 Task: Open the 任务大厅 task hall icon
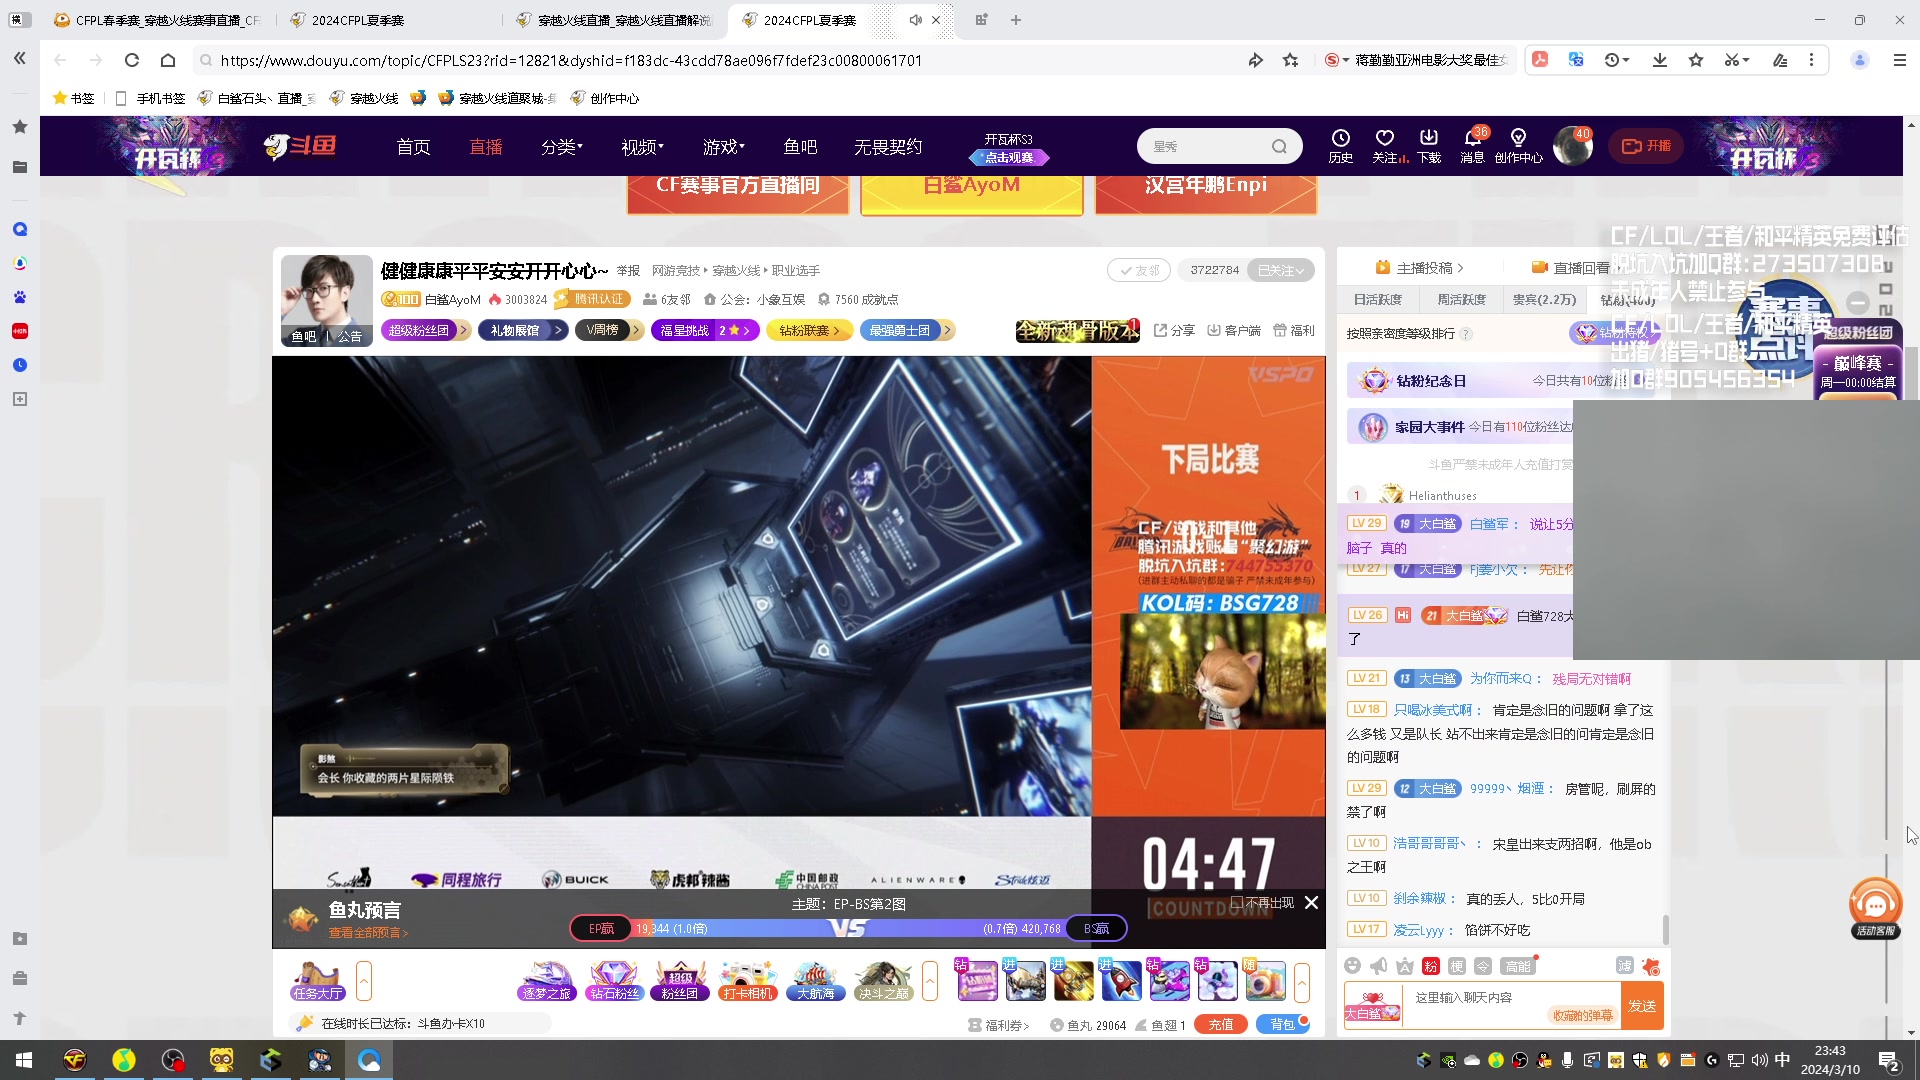(x=317, y=985)
